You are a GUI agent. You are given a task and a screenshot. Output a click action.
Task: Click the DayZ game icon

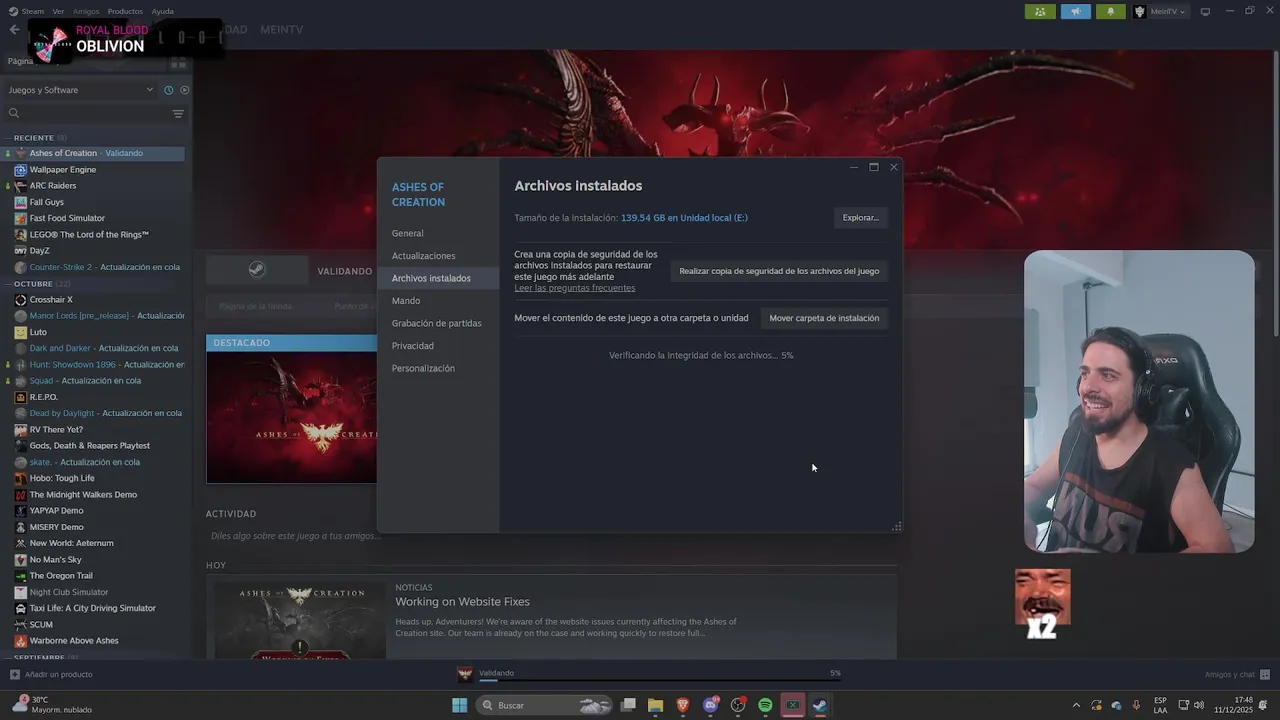(20, 251)
